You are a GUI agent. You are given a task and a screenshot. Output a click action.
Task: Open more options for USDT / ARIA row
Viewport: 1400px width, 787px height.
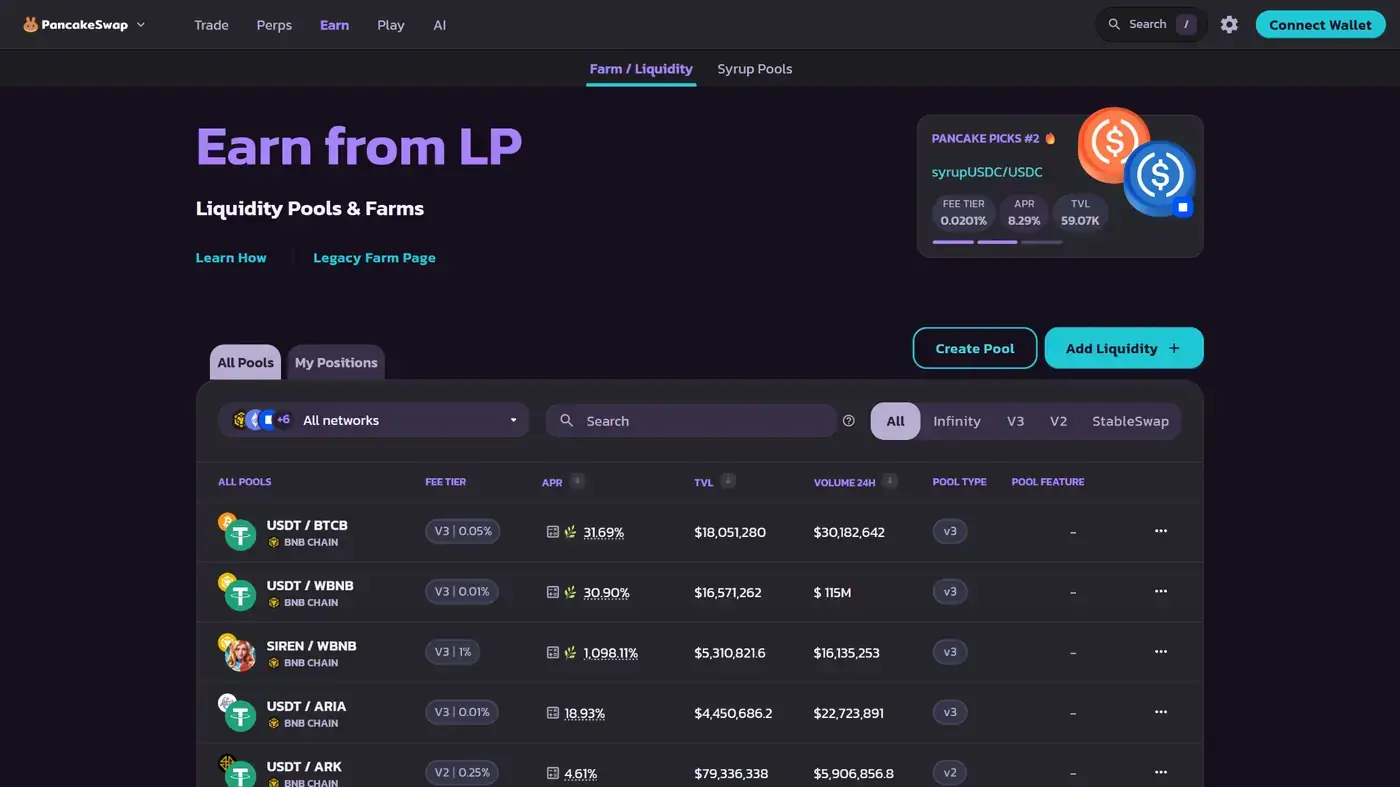click(1160, 712)
